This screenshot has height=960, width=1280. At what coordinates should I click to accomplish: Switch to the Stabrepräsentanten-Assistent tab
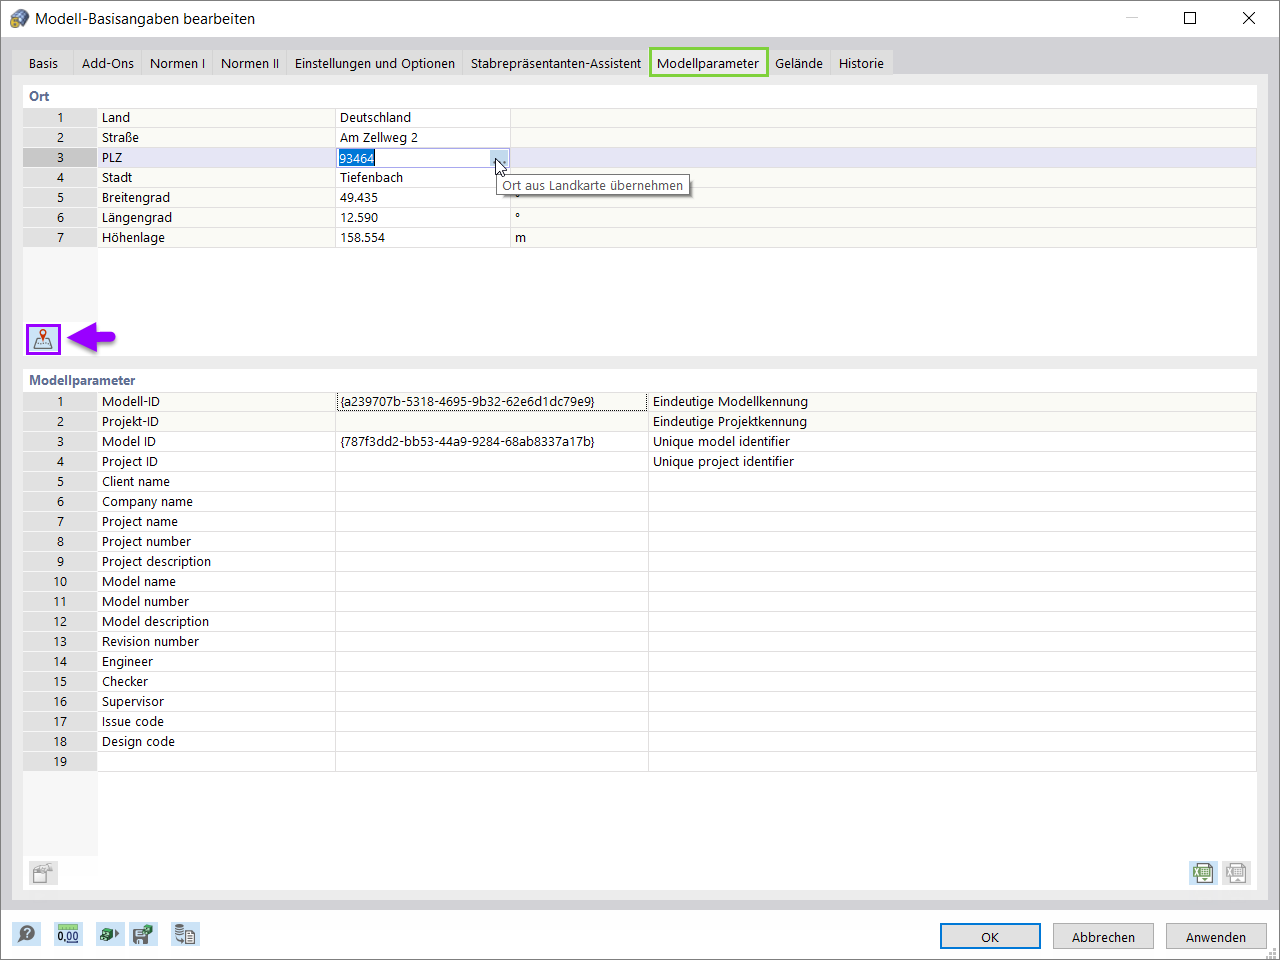[556, 63]
